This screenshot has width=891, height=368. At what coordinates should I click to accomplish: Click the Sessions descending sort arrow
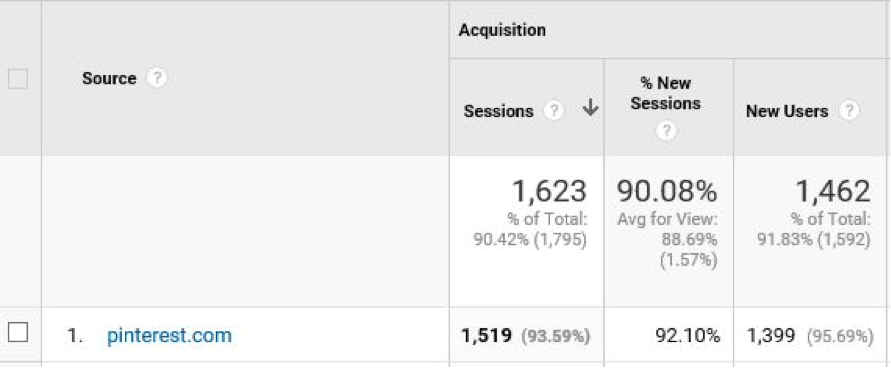tap(591, 107)
